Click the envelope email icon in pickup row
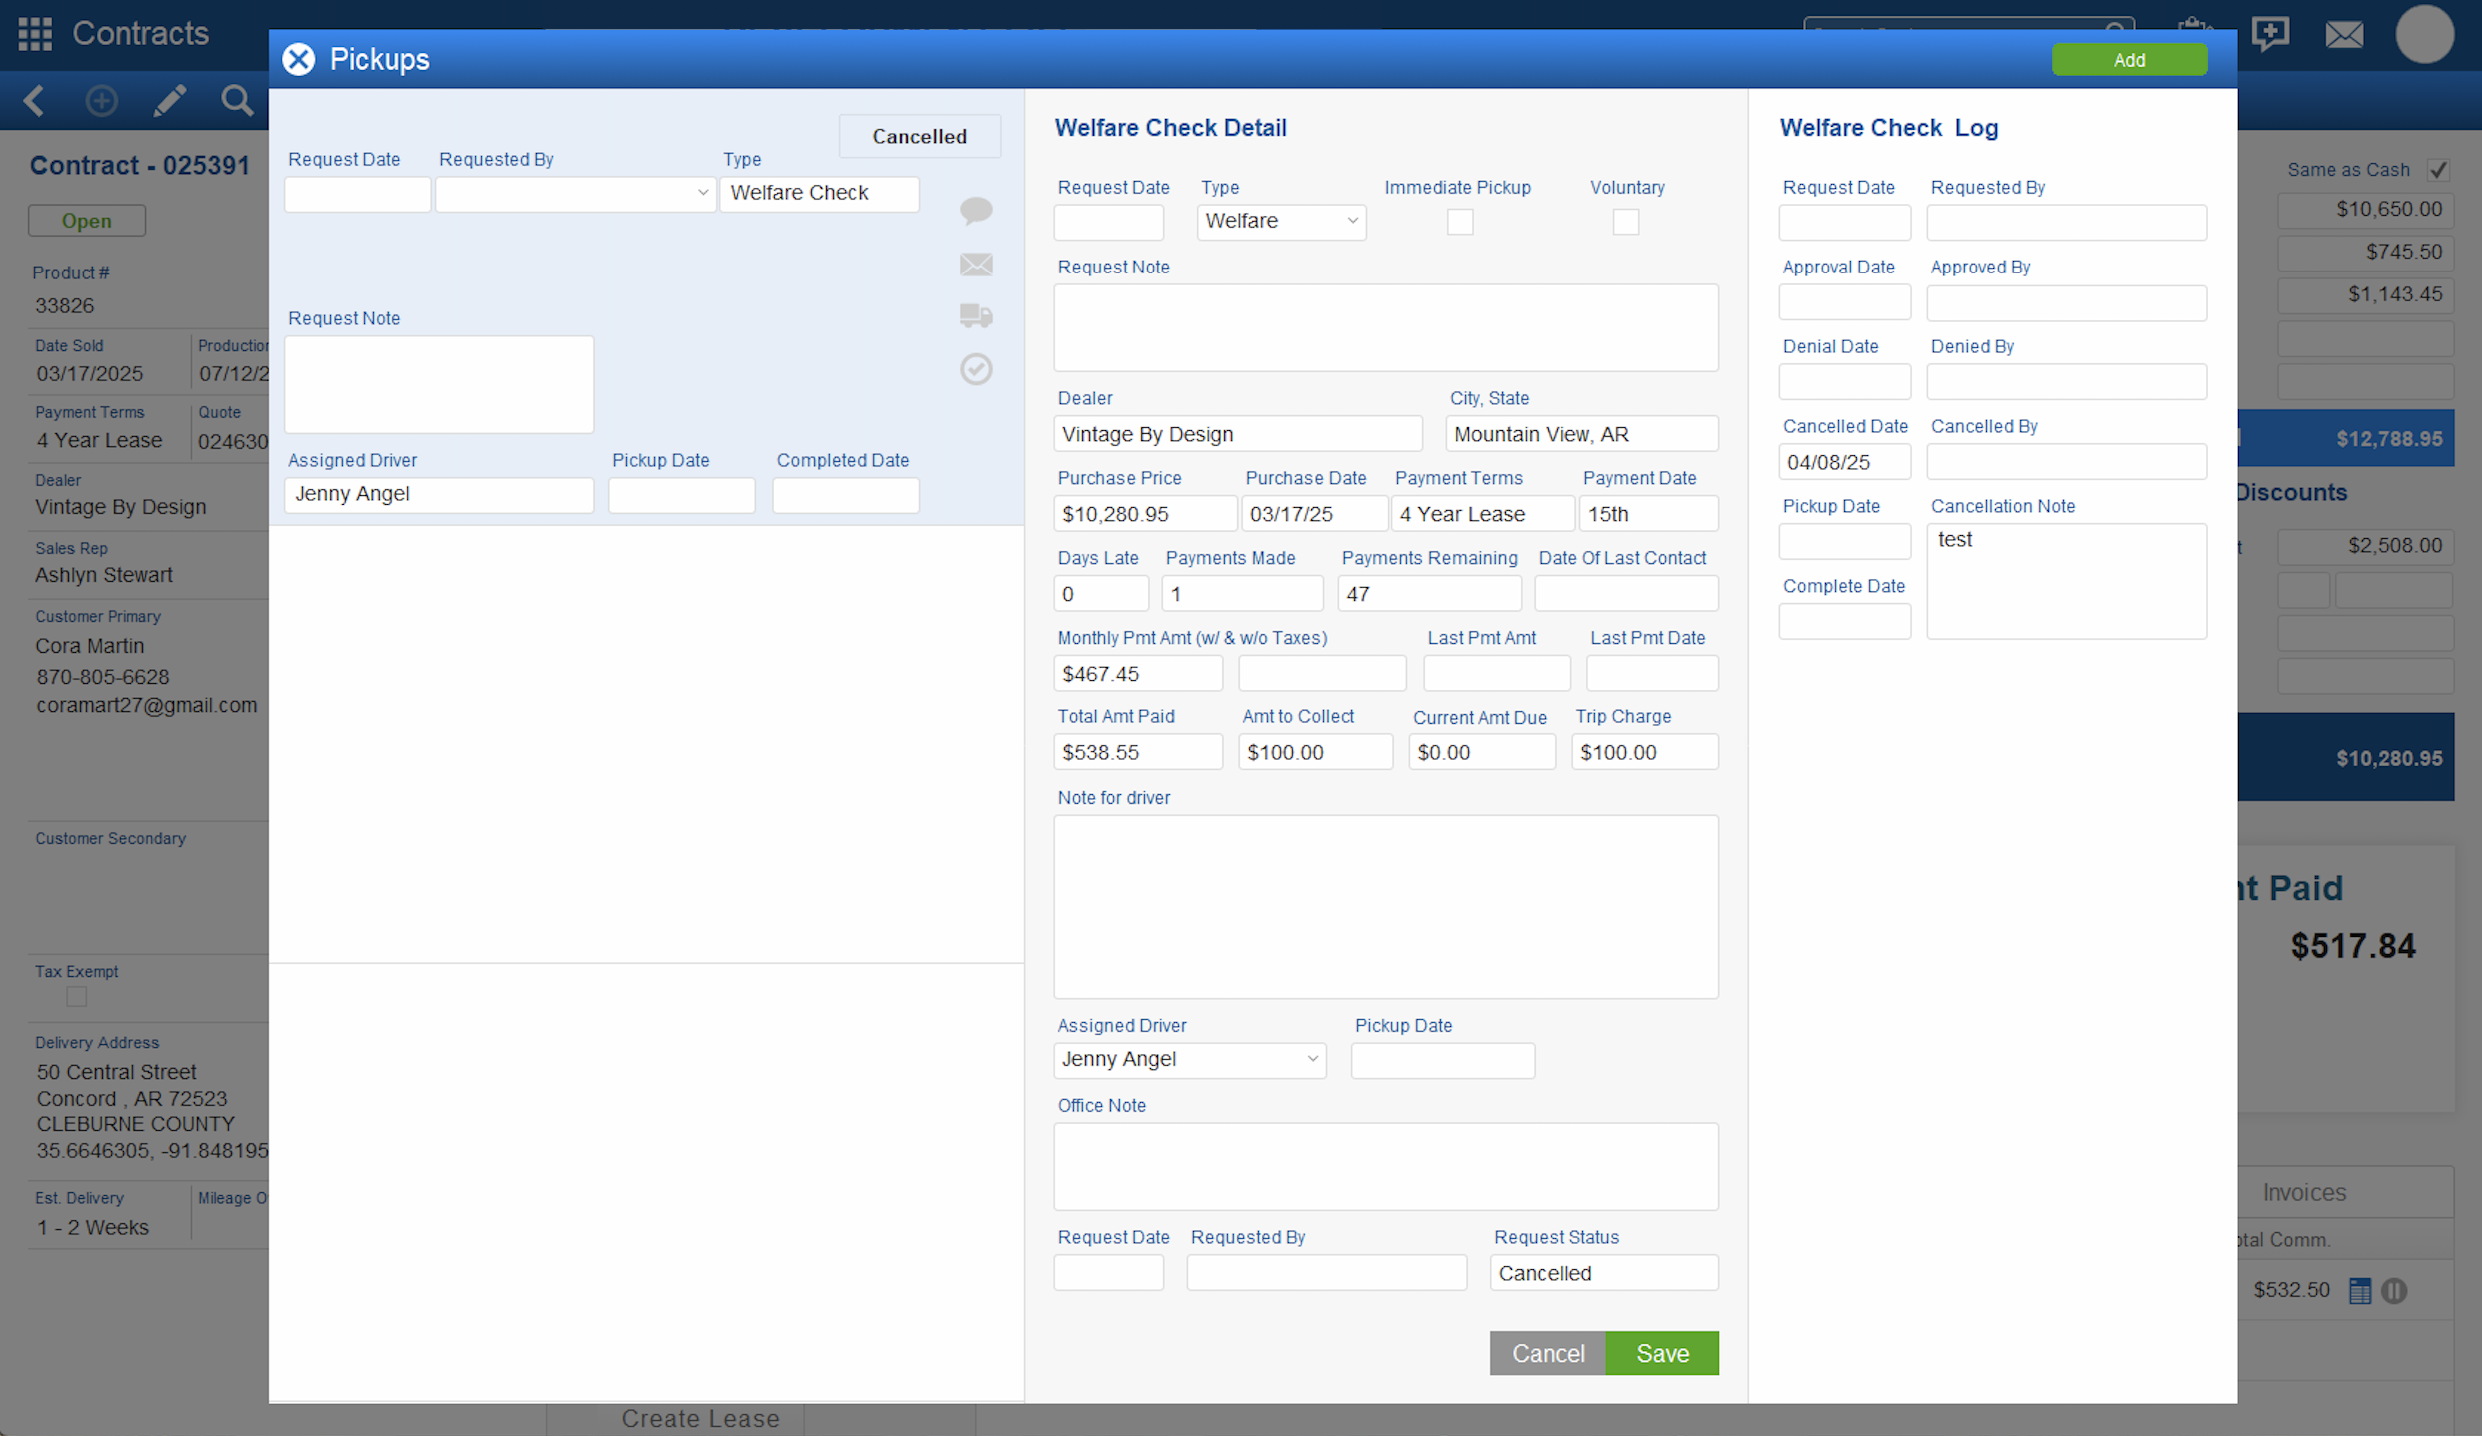This screenshot has width=2482, height=1436. pos(976,264)
